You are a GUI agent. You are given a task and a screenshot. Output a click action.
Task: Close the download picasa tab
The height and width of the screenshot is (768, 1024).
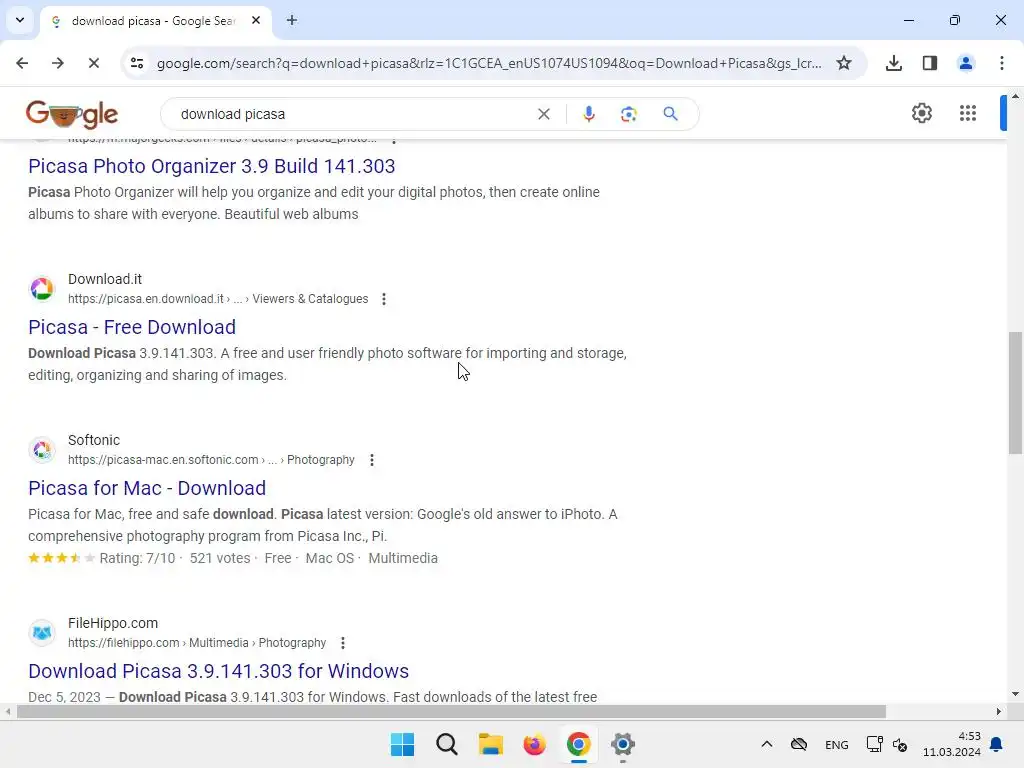tap(256, 20)
